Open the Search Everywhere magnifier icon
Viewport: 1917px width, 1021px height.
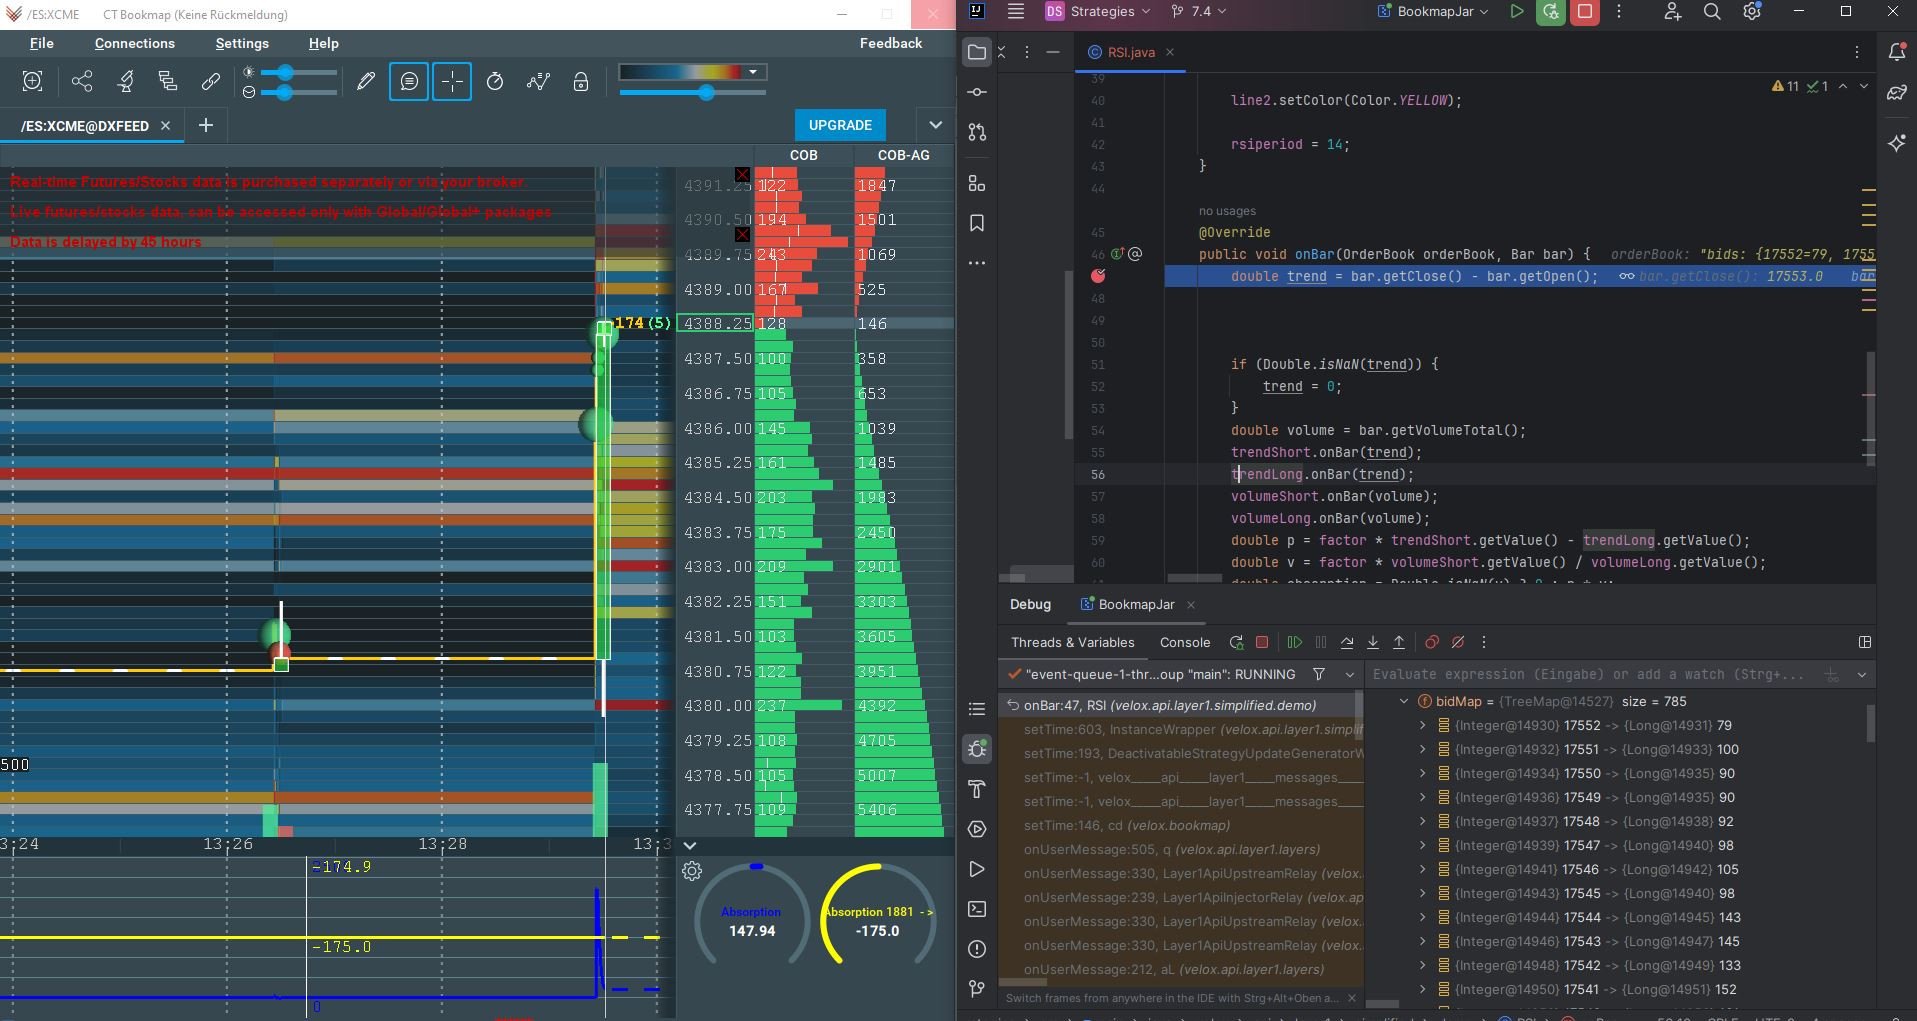coord(1712,12)
